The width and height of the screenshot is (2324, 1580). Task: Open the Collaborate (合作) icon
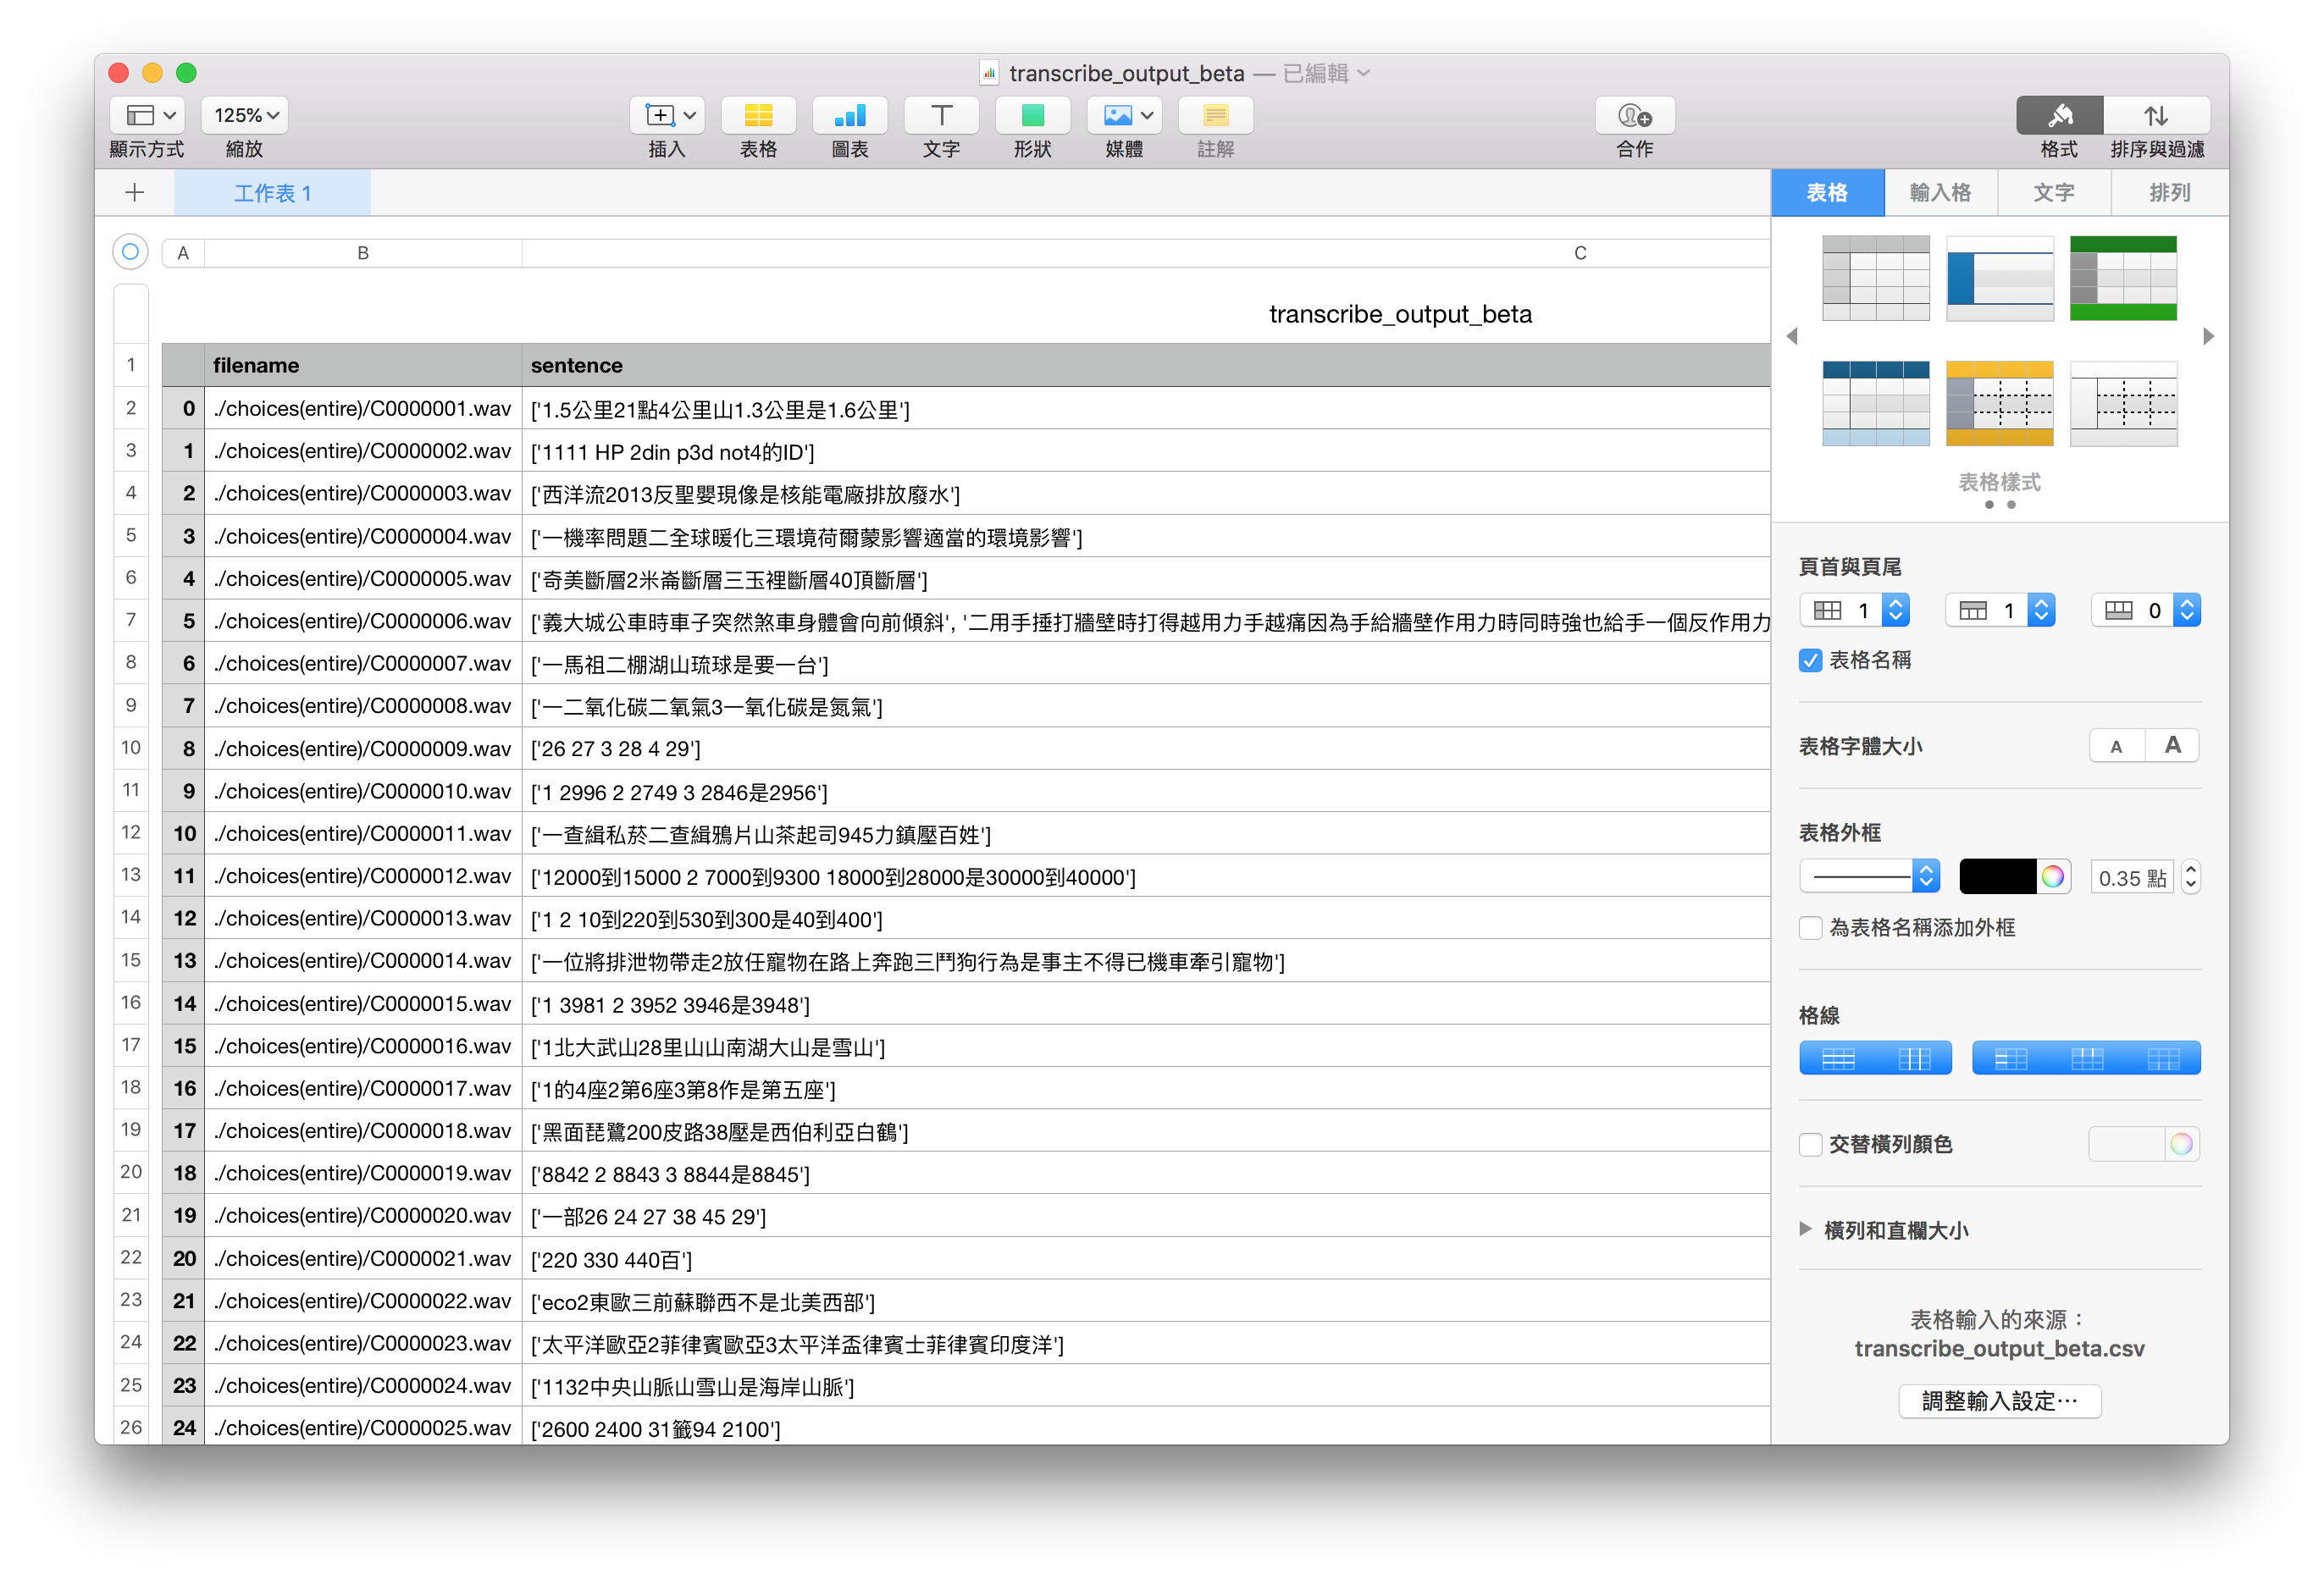pyautogui.click(x=1634, y=116)
